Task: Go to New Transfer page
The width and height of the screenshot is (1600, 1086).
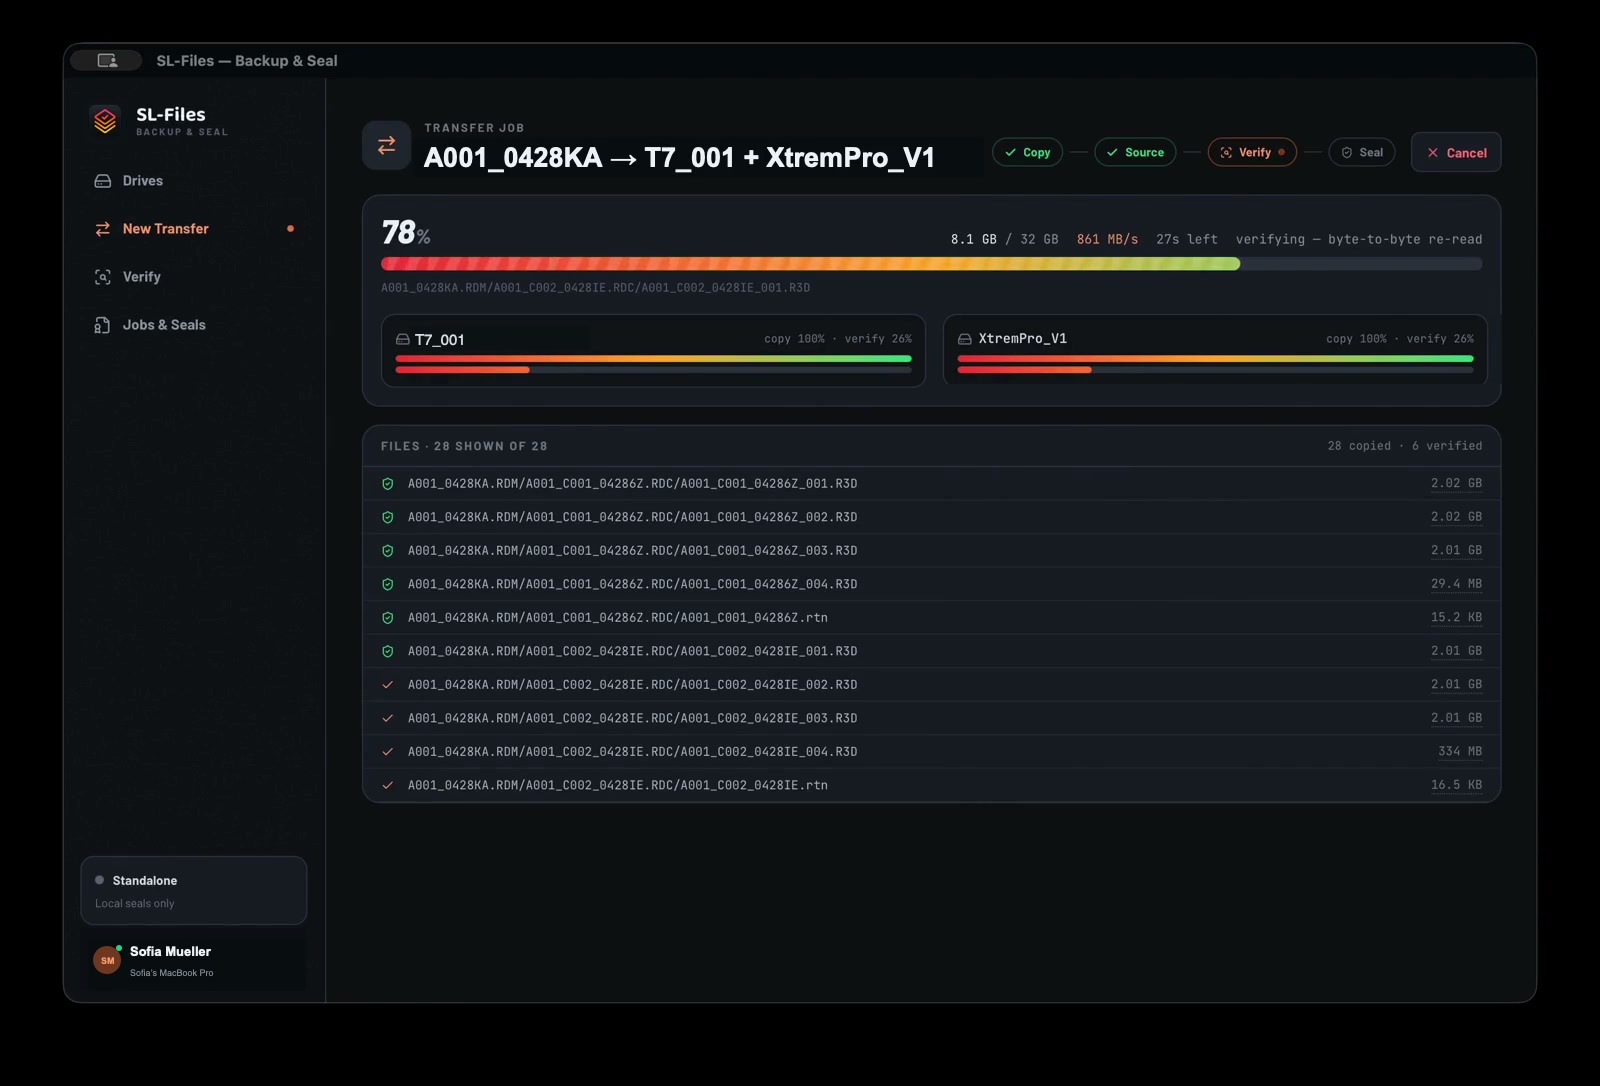Action: coord(193,229)
